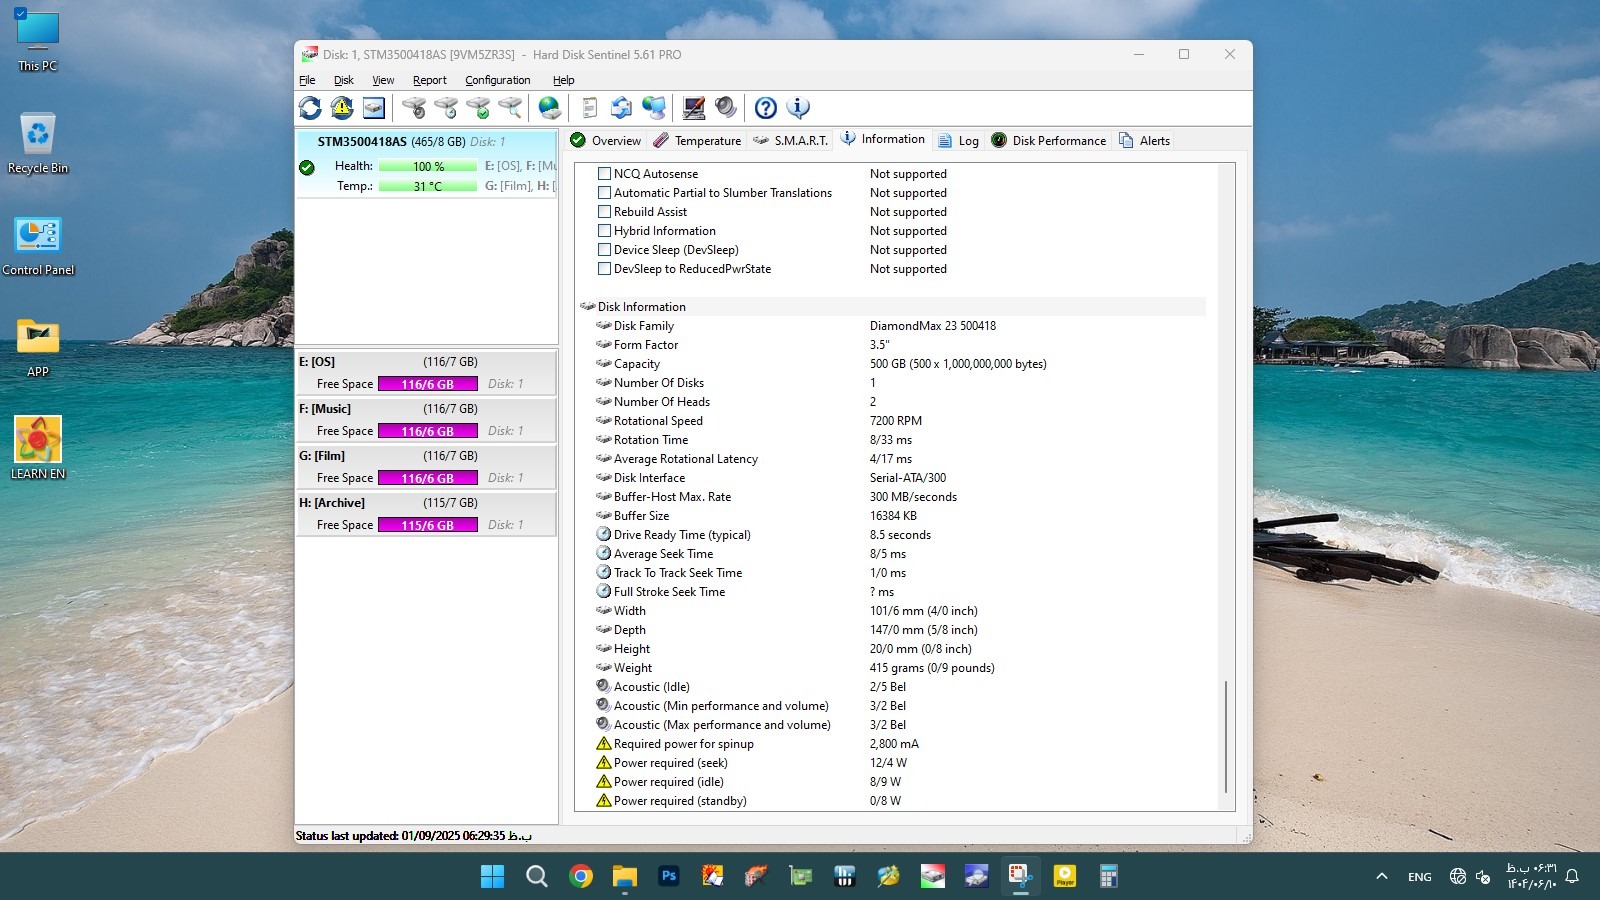1600x900 pixels.
Task: Click the 'Rotational Speed' row
Action: (x=892, y=421)
